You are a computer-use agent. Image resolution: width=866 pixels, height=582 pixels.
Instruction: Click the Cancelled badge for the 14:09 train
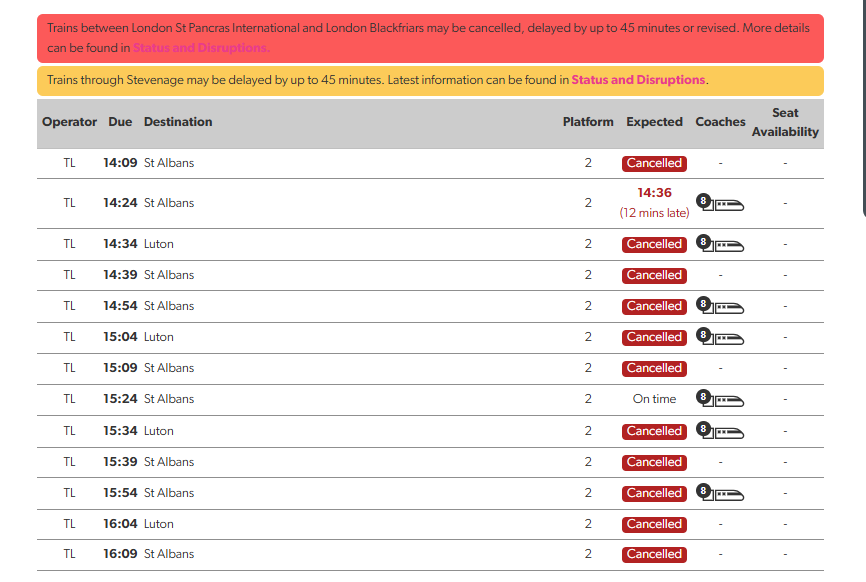click(x=654, y=163)
